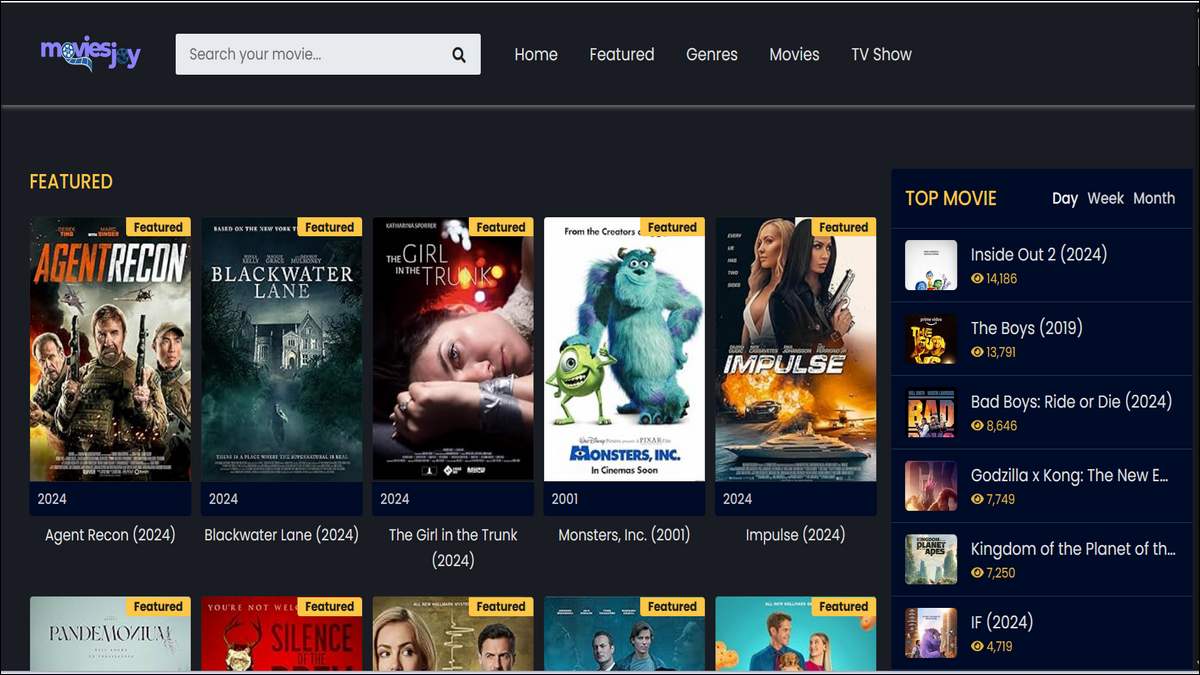Image resolution: width=1200 pixels, height=675 pixels.
Task: Click eye icon beside 7,250 views
Action: [977, 573]
